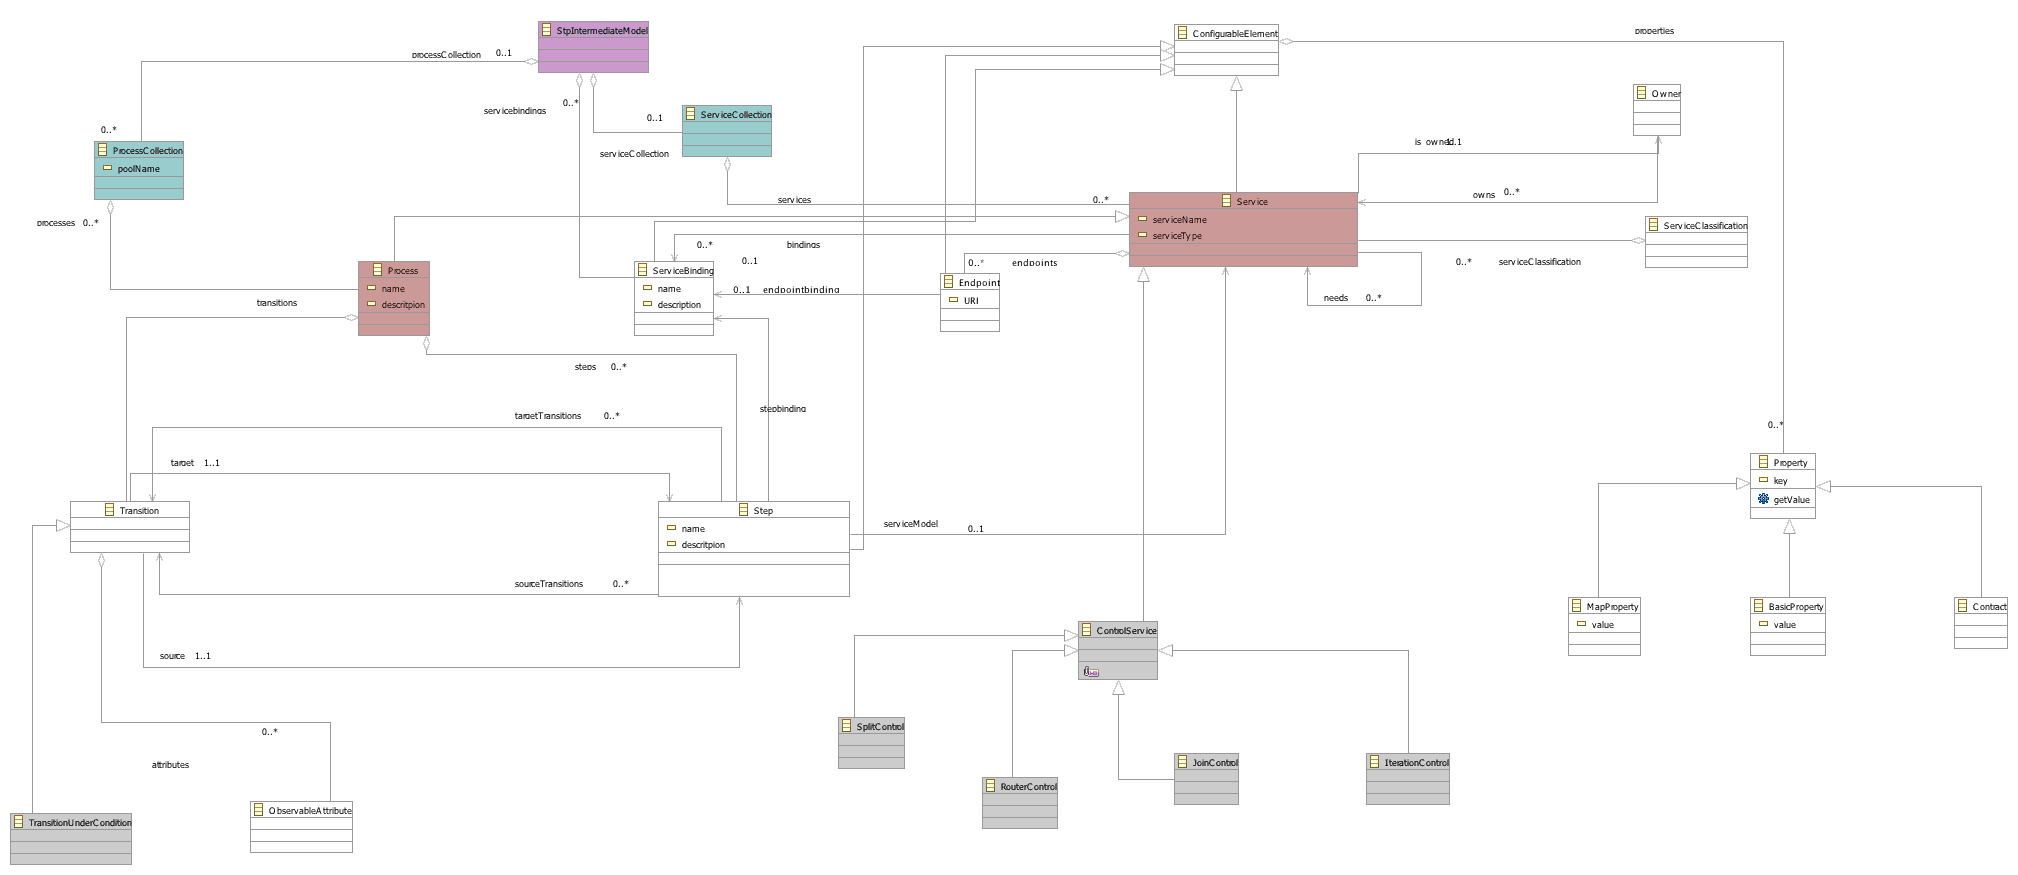Click the Endpoint class icon
This screenshot has width=2018, height=875.
click(x=949, y=282)
